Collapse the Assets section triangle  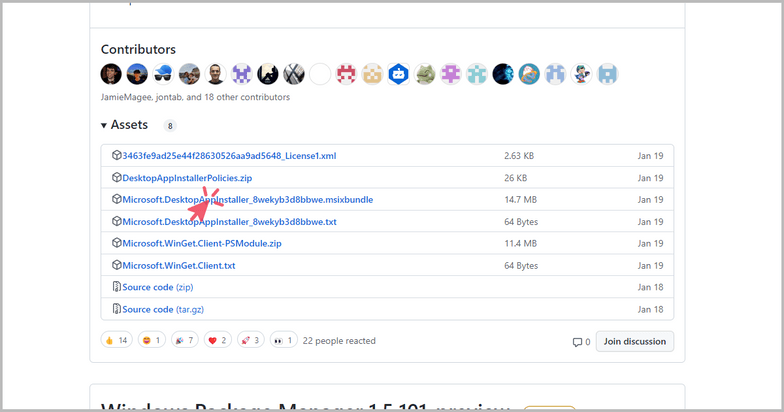pyautogui.click(x=104, y=126)
